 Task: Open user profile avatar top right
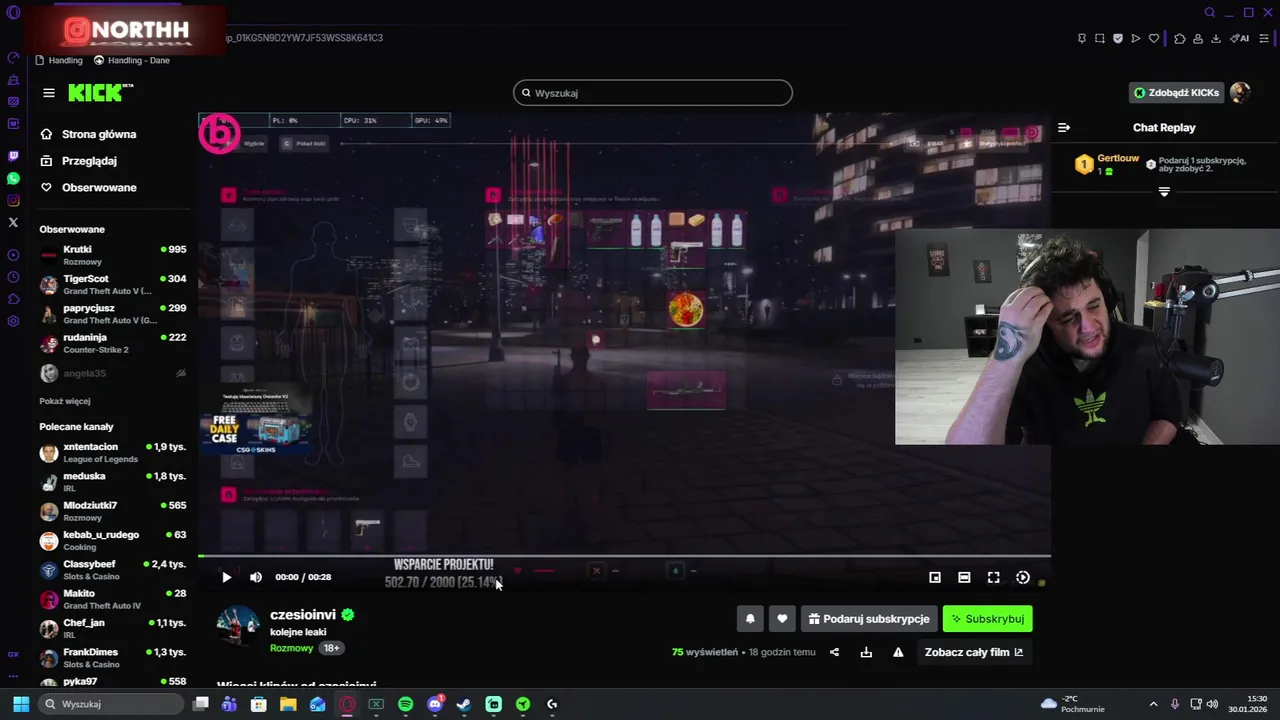tap(1240, 93)
